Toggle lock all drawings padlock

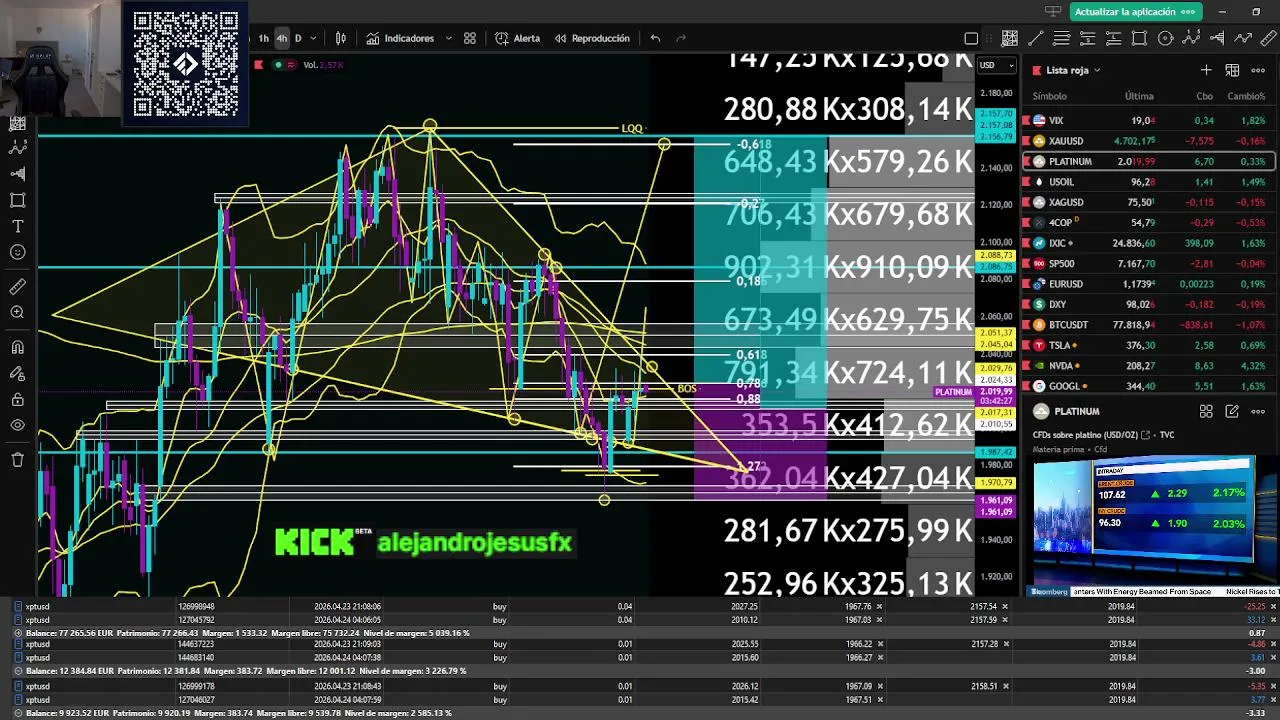[17, 400]
